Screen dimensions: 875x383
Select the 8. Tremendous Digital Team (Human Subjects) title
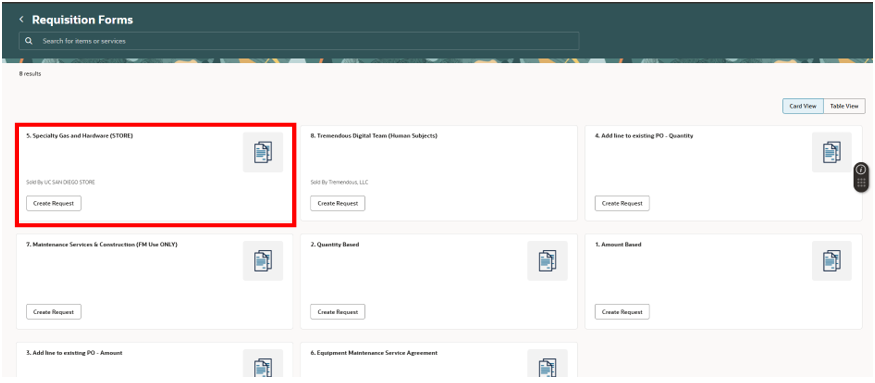point(374,136)
